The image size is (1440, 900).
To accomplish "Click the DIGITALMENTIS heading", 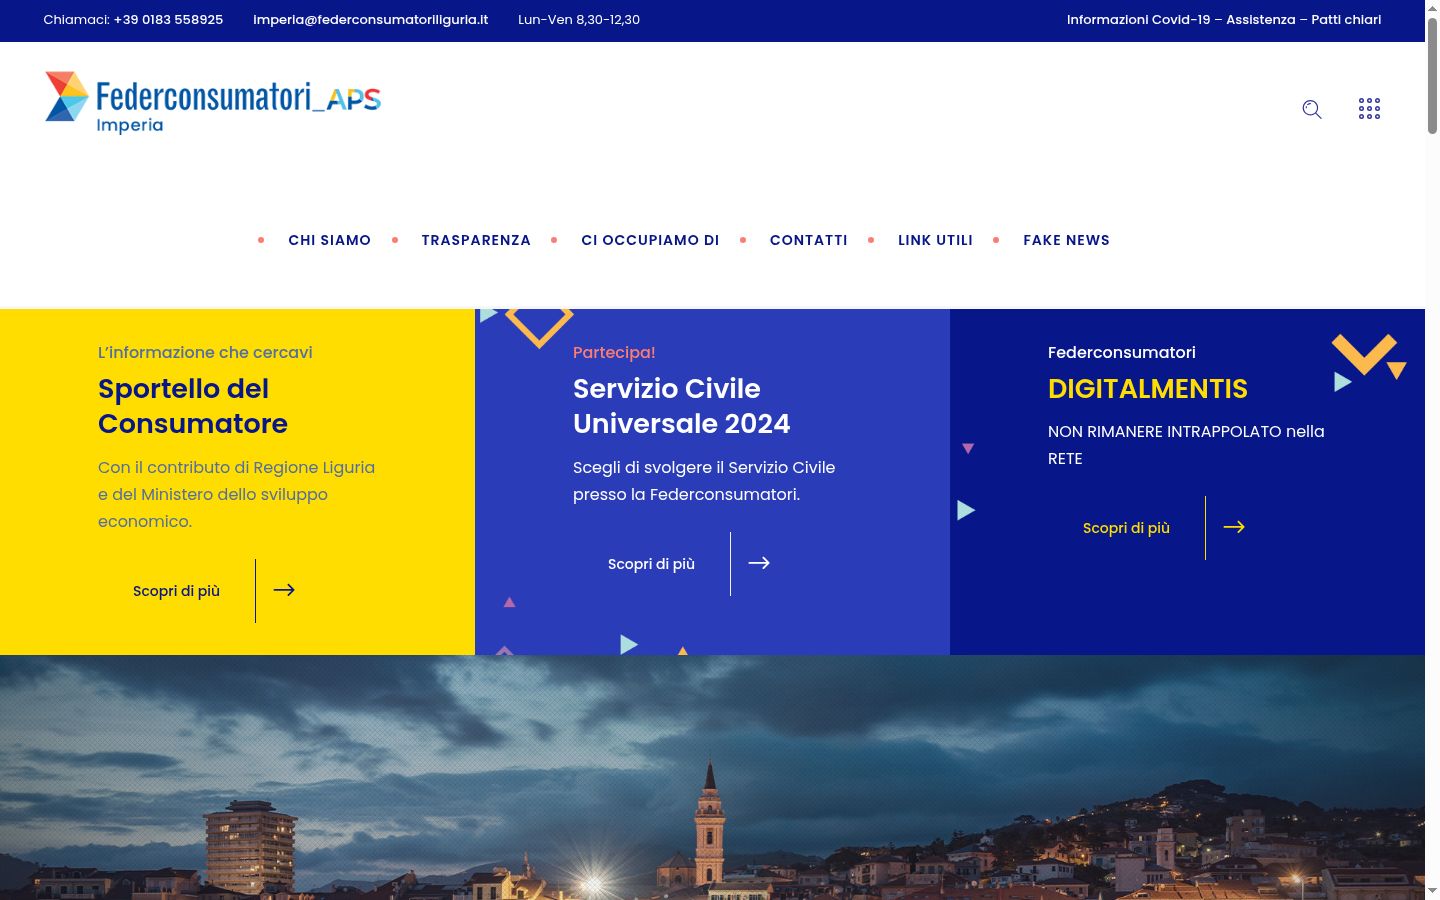I will 1148,389.
